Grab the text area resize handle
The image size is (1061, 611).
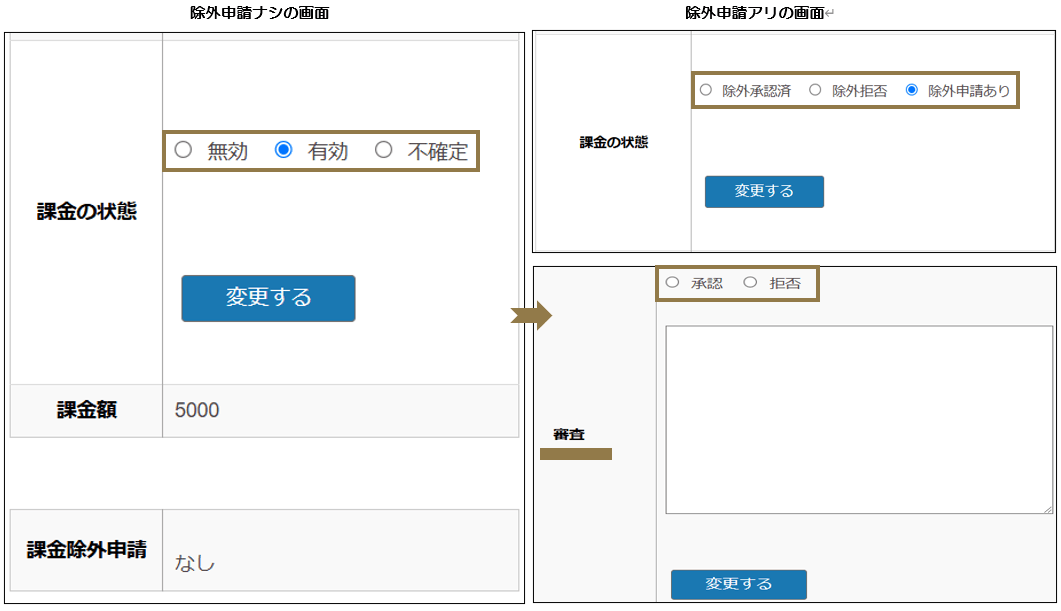tap(1047, 509)
